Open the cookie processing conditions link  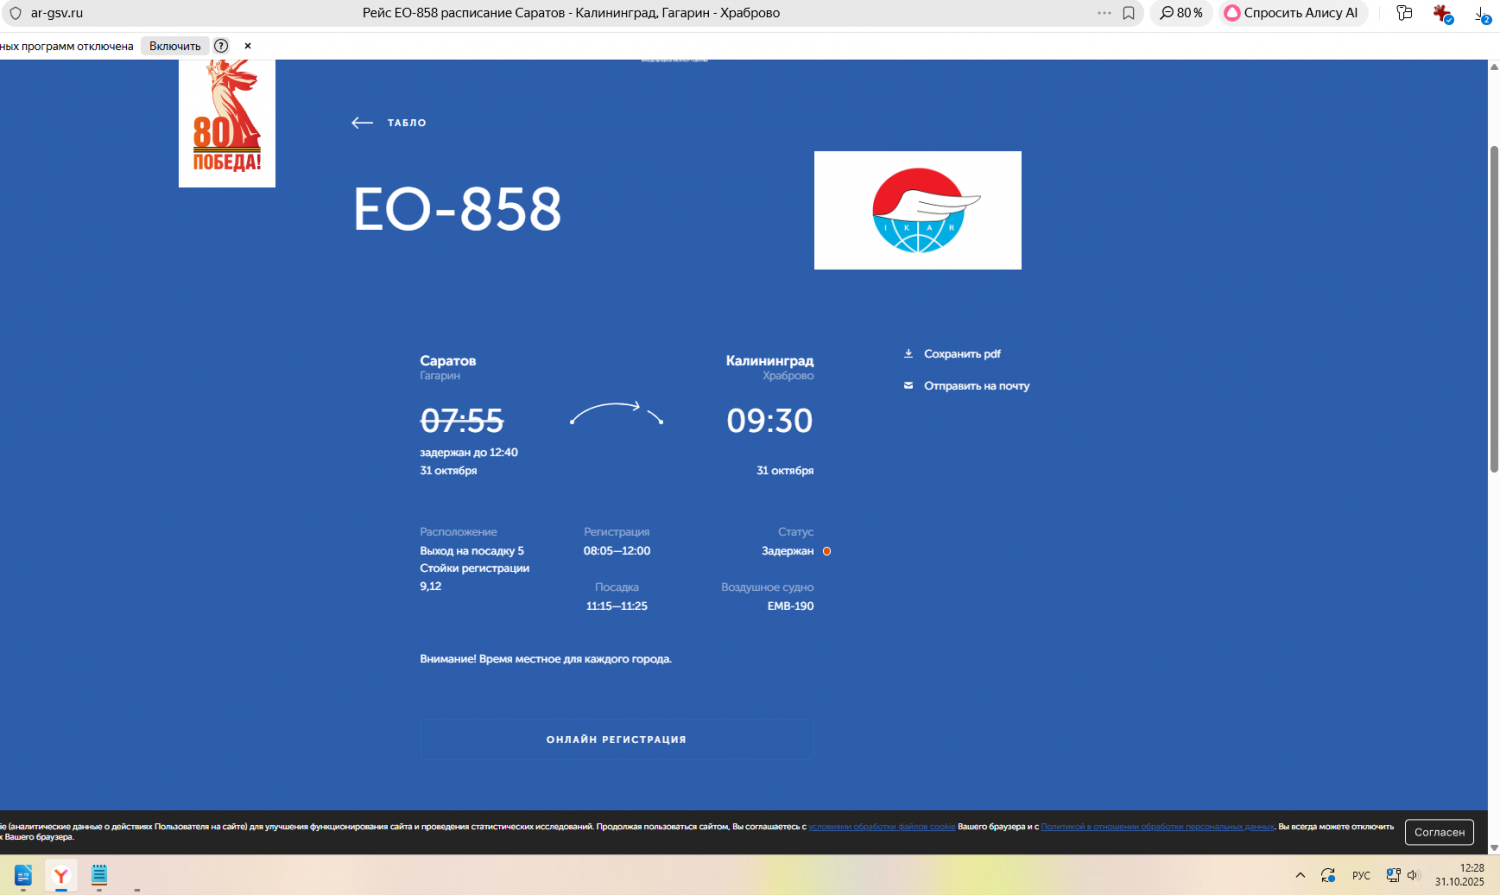(x=881, y=827)
